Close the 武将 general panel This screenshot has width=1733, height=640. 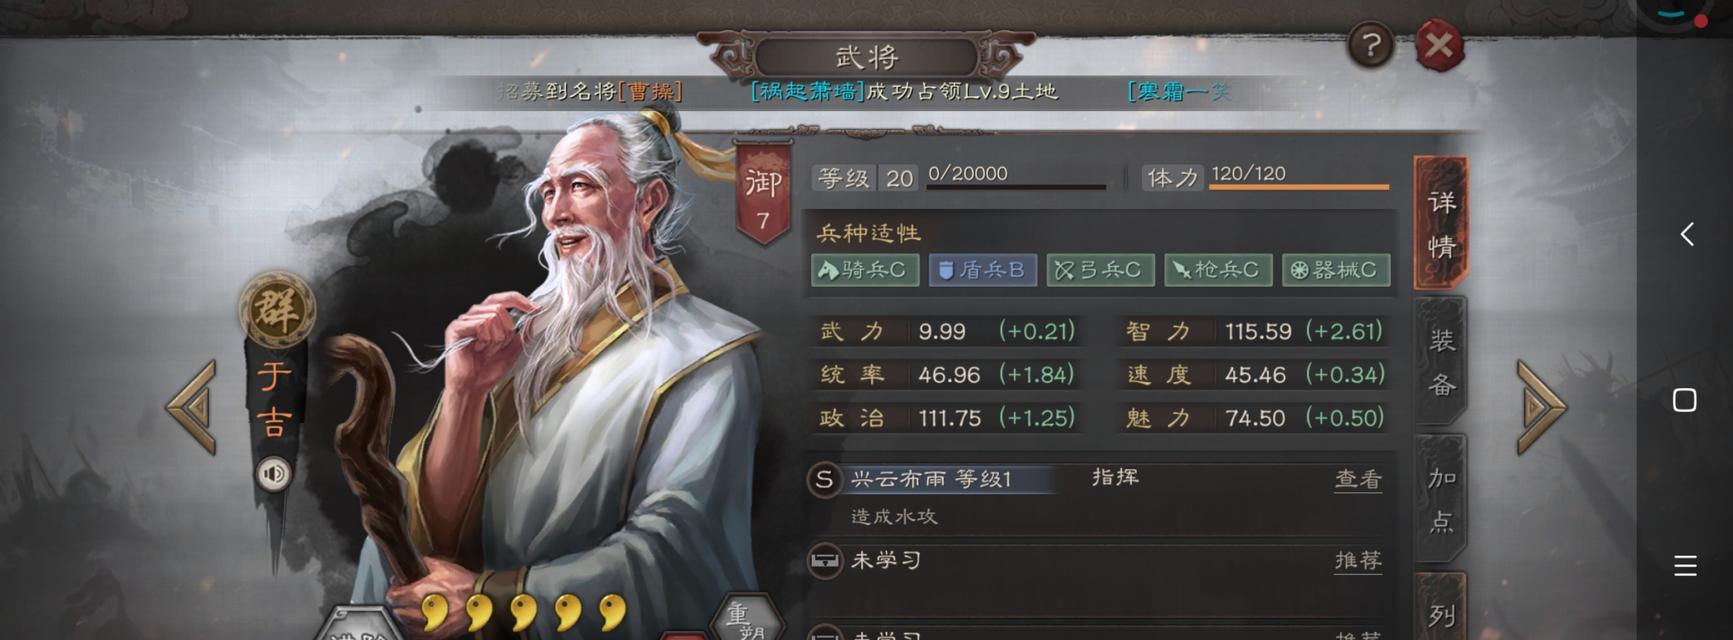(1439, 45)
